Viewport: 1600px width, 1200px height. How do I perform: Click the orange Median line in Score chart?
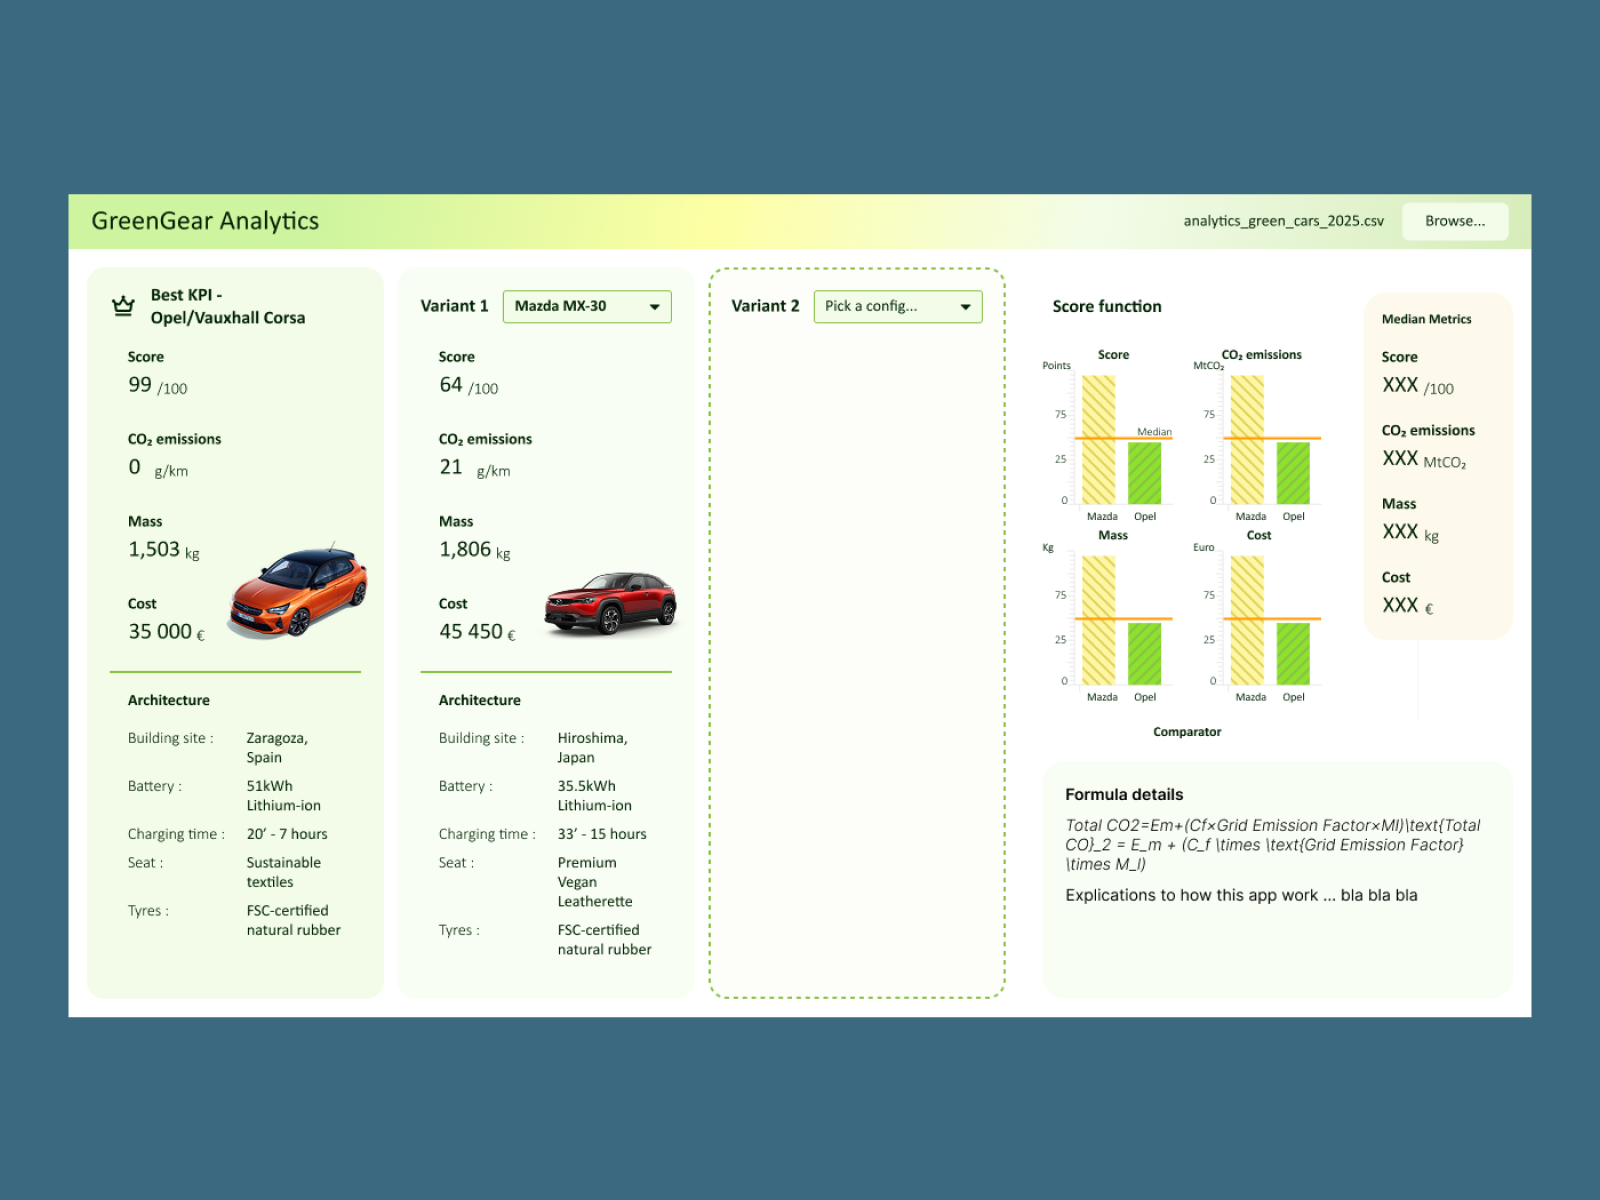(x=1122, y=438)
